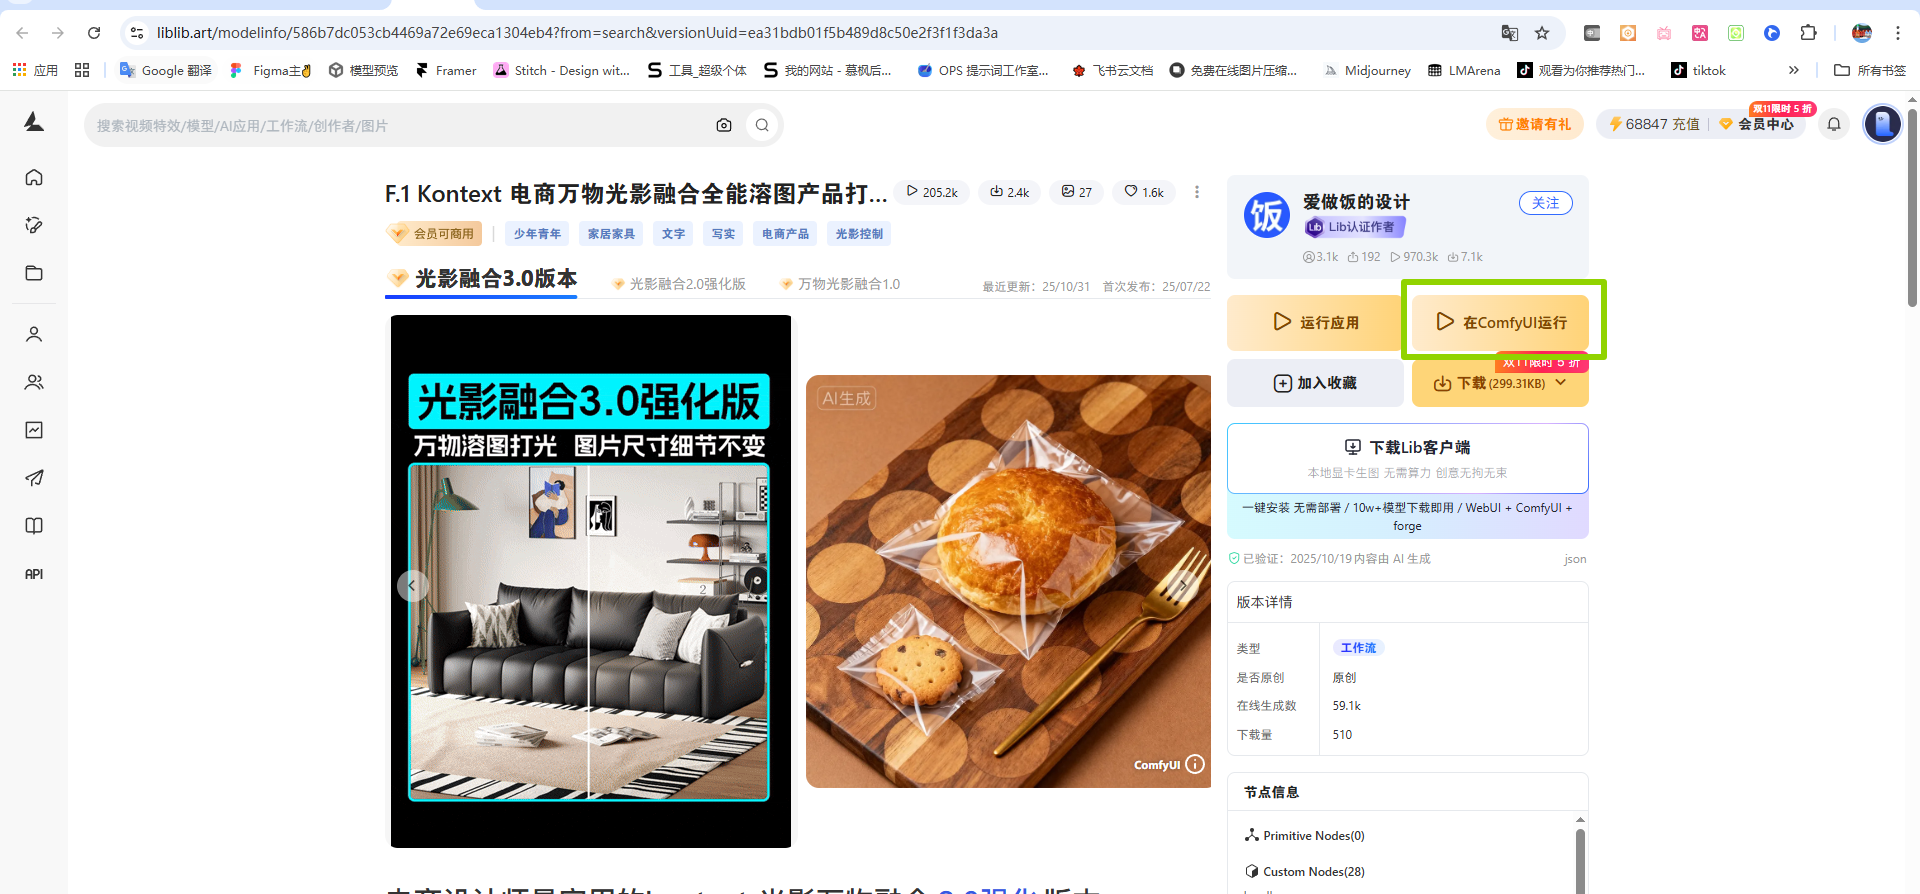Switch to 光影融合2.0强化版 version tab

tap(686, 284)
